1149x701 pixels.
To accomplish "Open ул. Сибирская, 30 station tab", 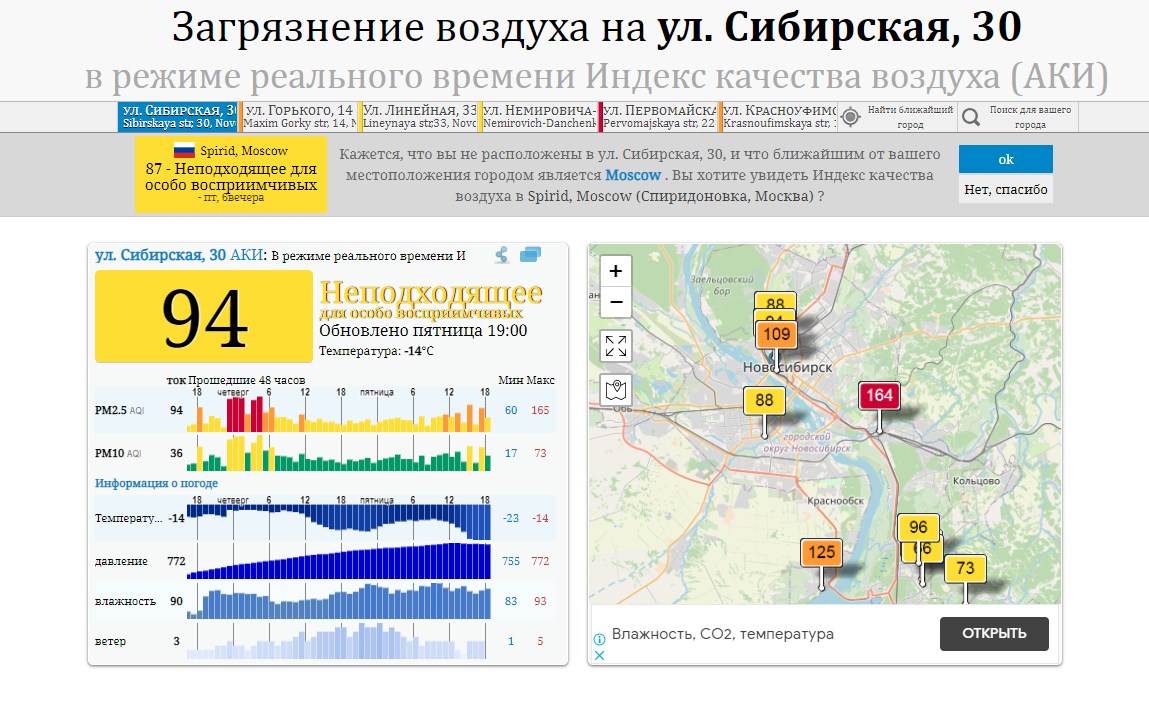I will coord(177,117).
